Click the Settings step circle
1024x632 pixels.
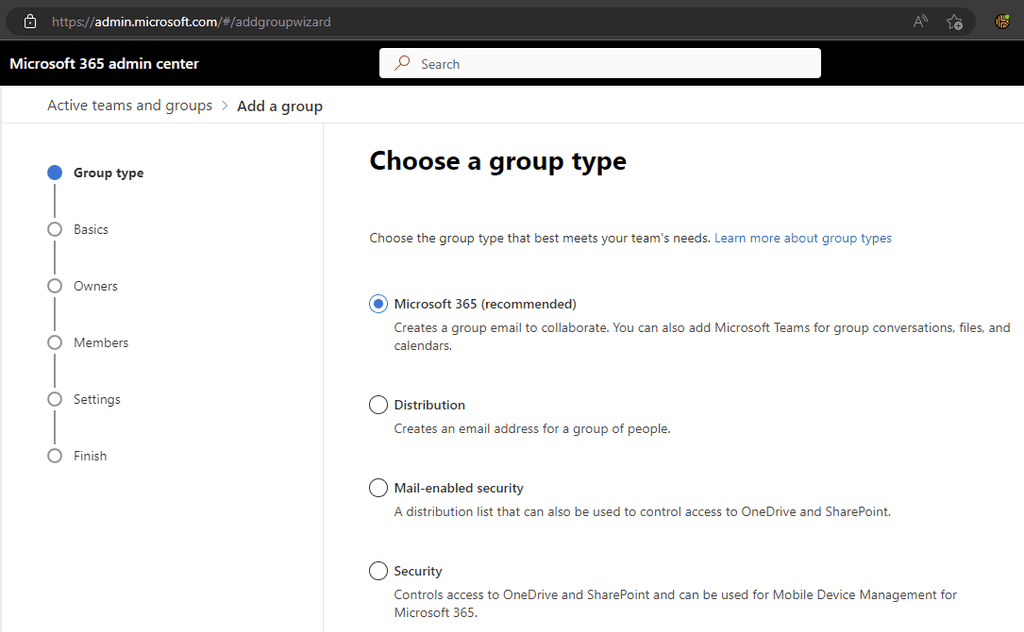coord(54,398)
